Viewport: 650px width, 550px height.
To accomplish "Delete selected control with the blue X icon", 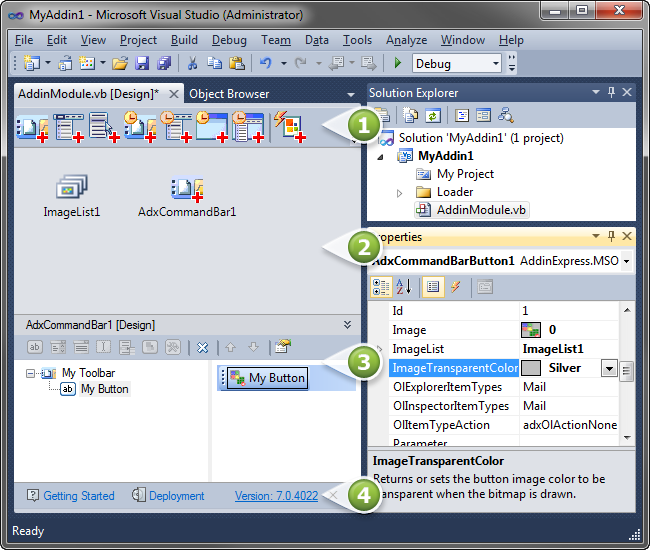I will click(202, 347).
